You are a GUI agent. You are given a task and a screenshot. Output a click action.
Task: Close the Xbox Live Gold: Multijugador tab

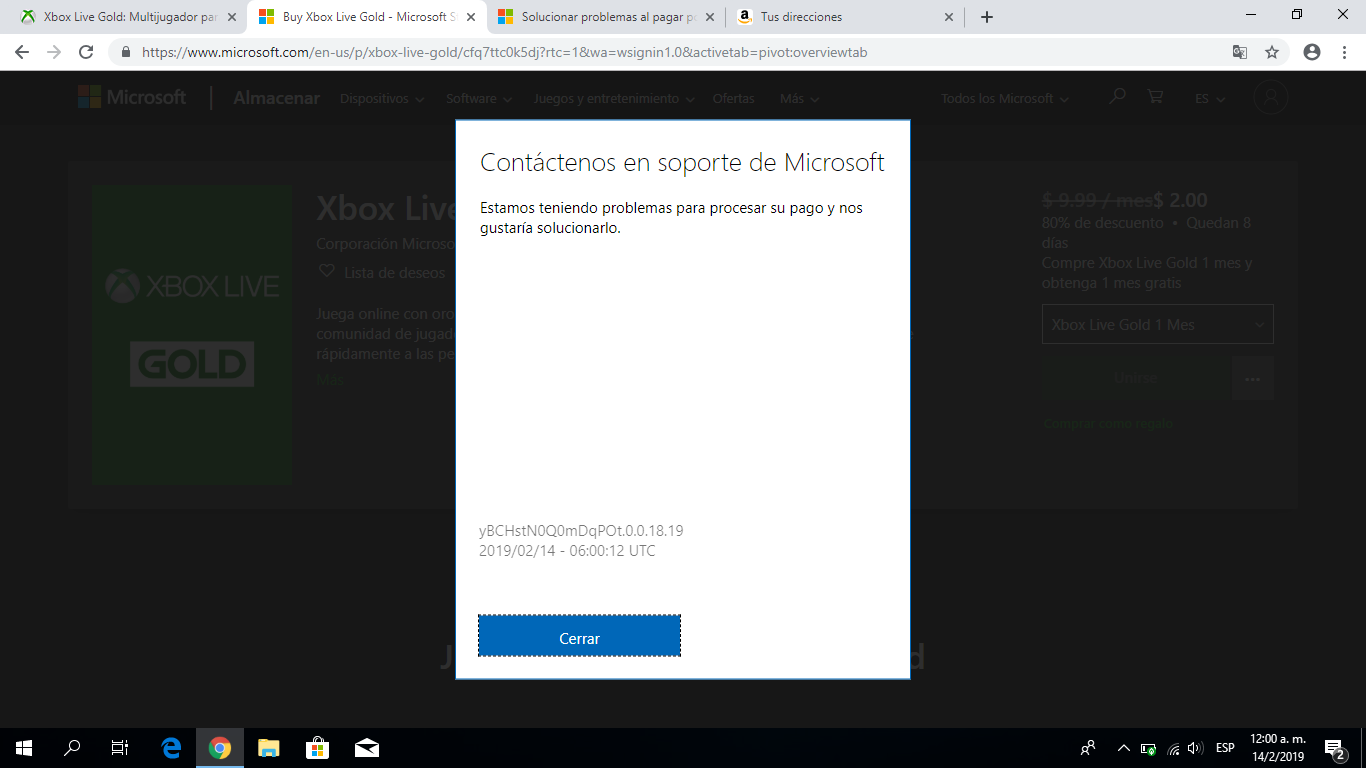coord(232,17)
